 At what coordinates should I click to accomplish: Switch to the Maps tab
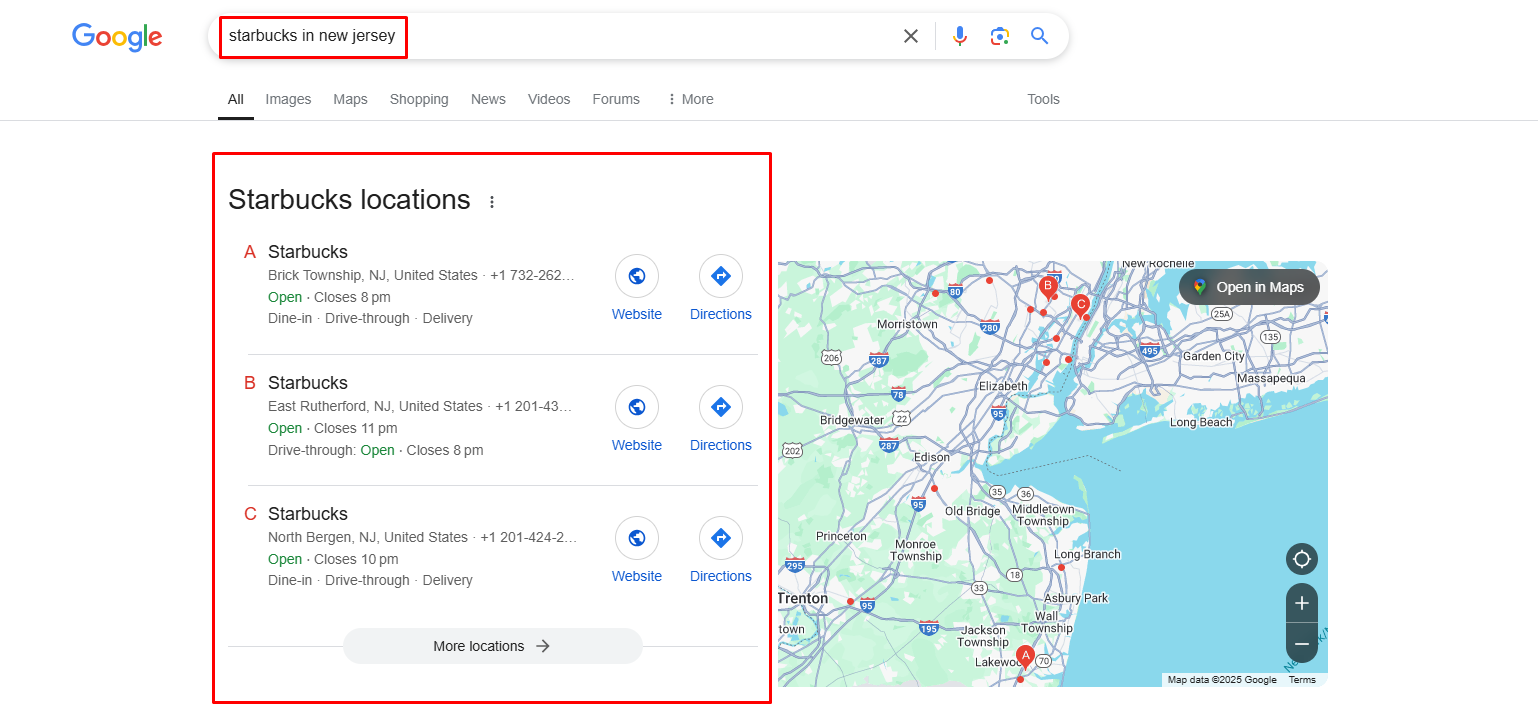350,99
